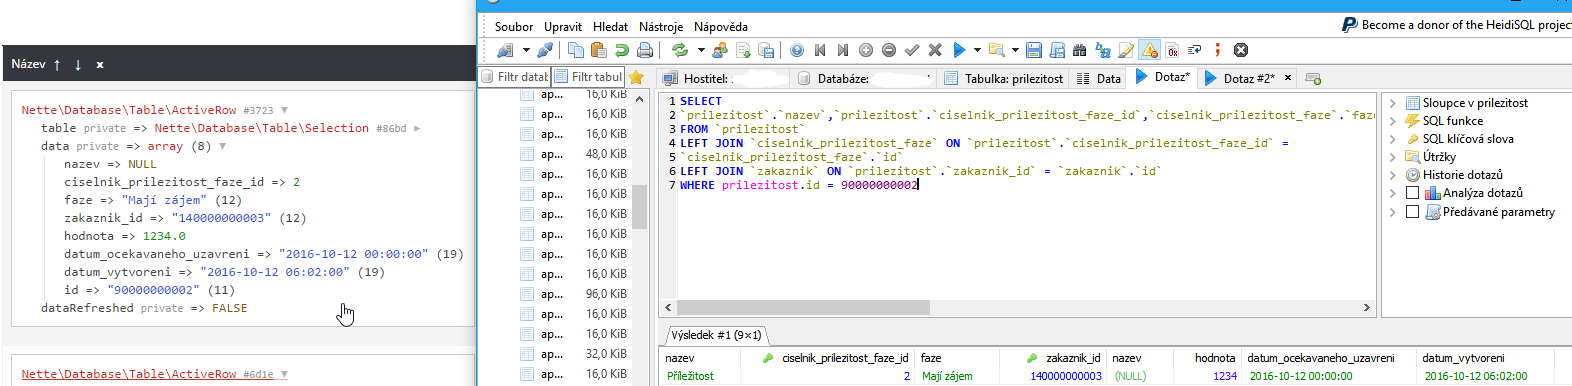Open the session manager connect icon
1572x386 pixels.
[506, 50]
